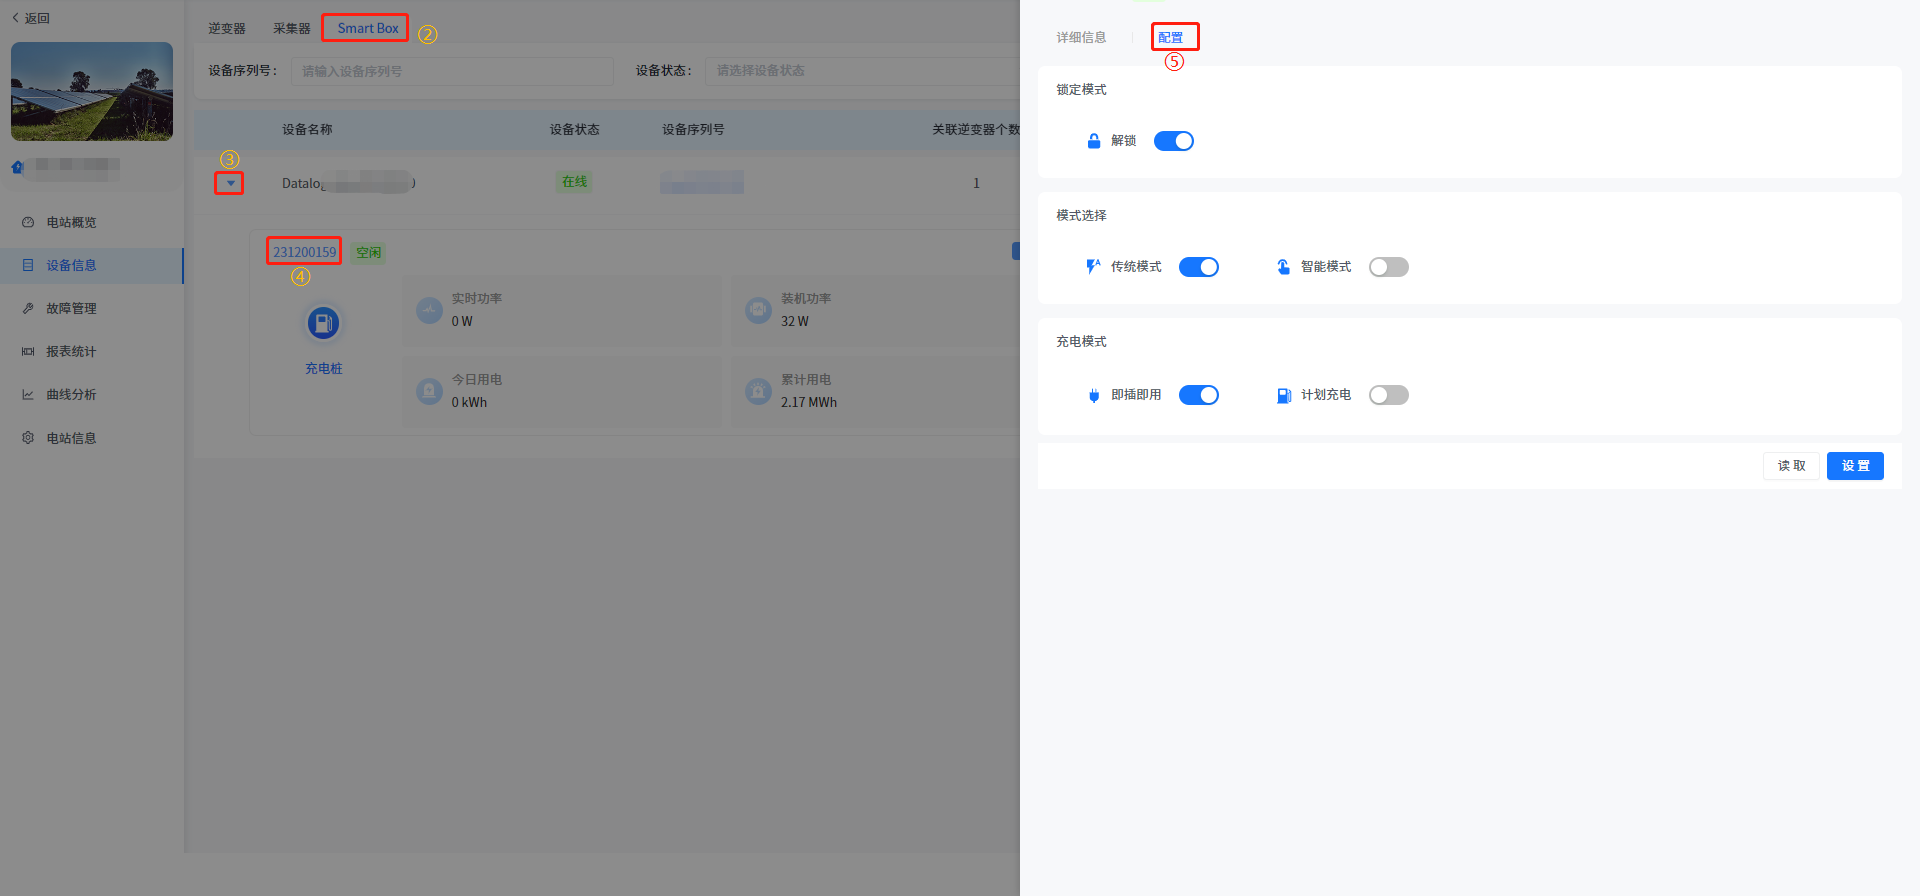Click the blue 设置 button
The height and width of the screenshot is (896, 1920).
point(1855,466)
